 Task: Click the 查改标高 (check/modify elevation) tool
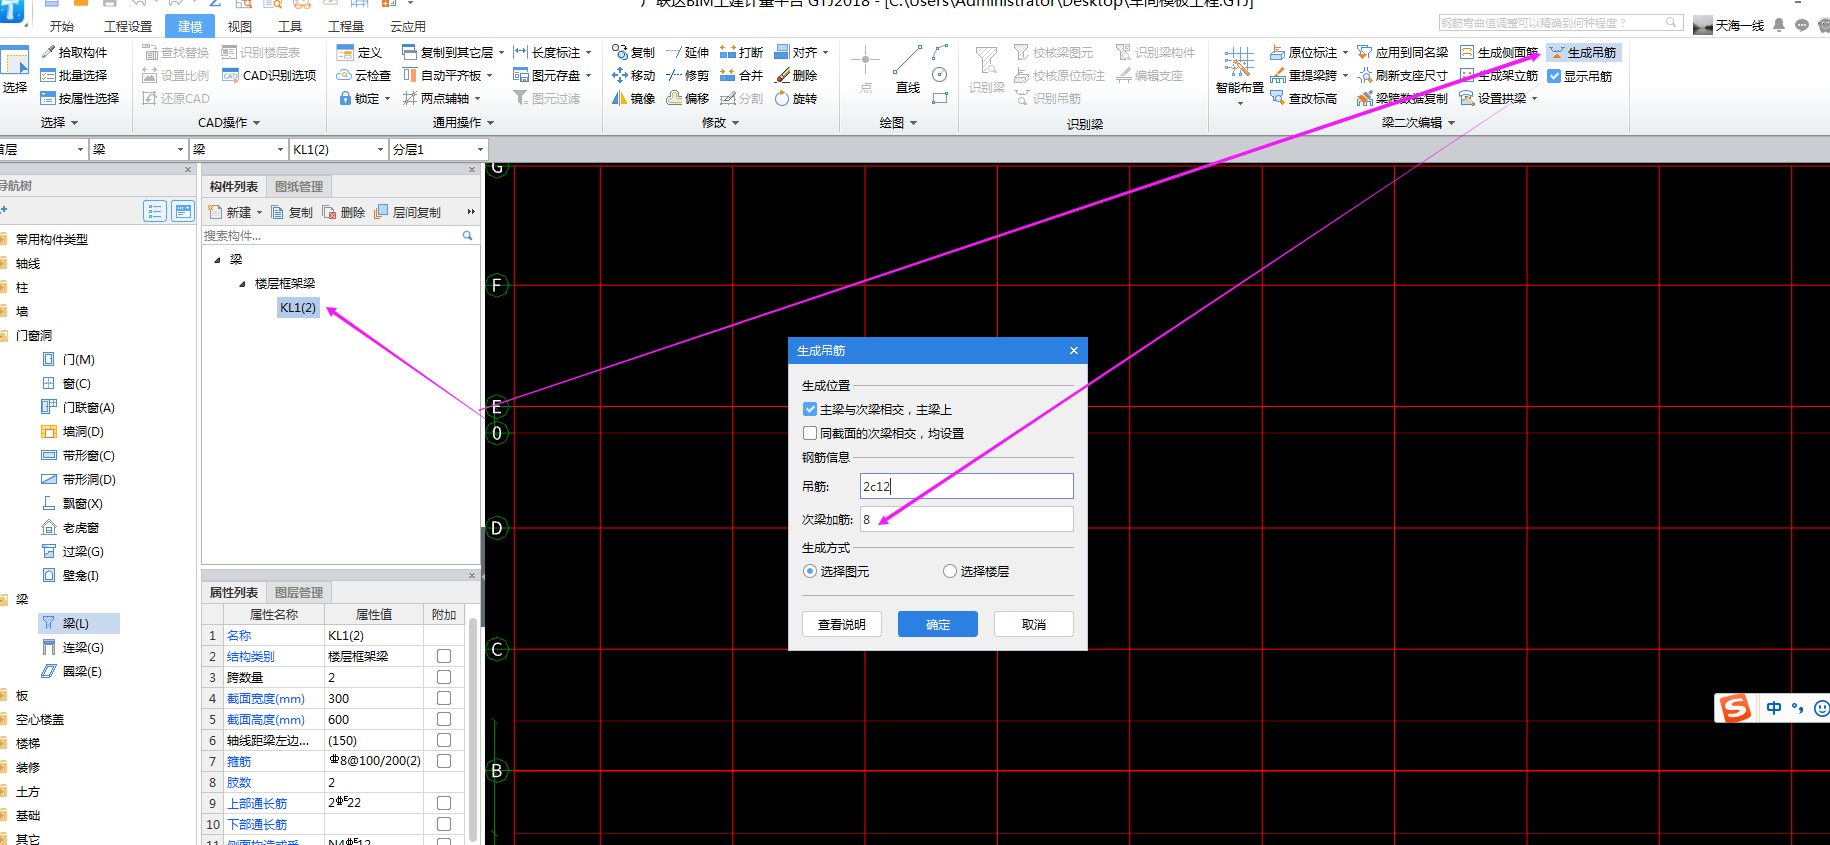(x=1303, y=98)
